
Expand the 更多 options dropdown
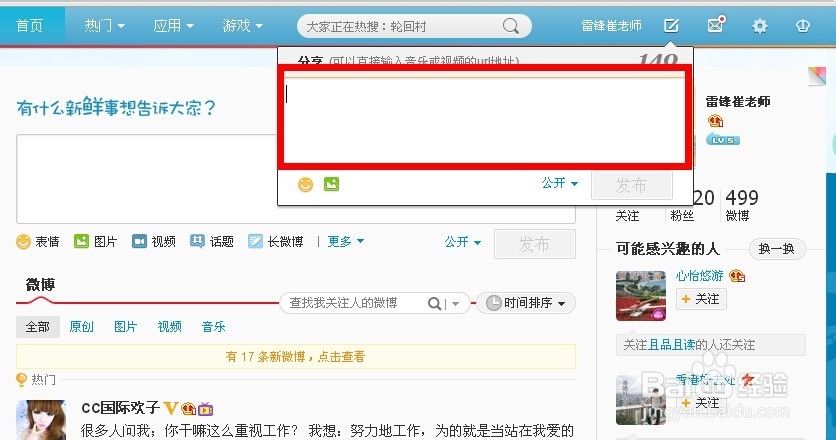point(345,242)
